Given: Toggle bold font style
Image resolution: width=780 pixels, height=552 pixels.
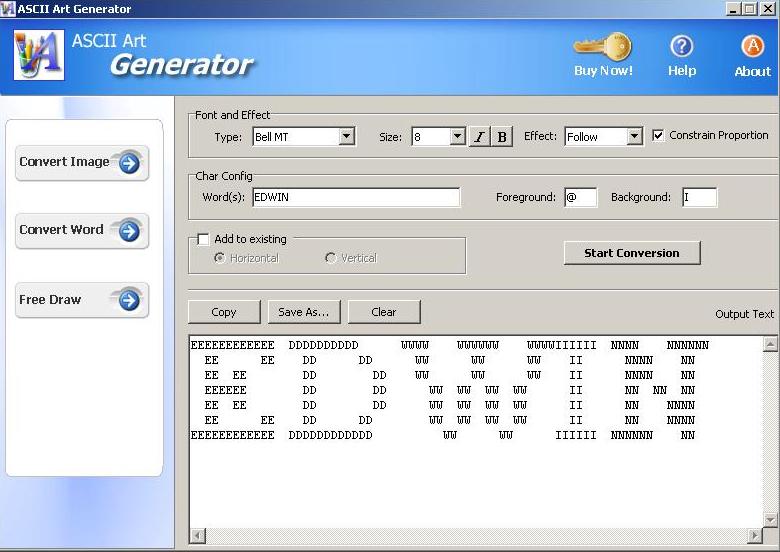Looking at the screenshot, I should [x=502, y=136].
